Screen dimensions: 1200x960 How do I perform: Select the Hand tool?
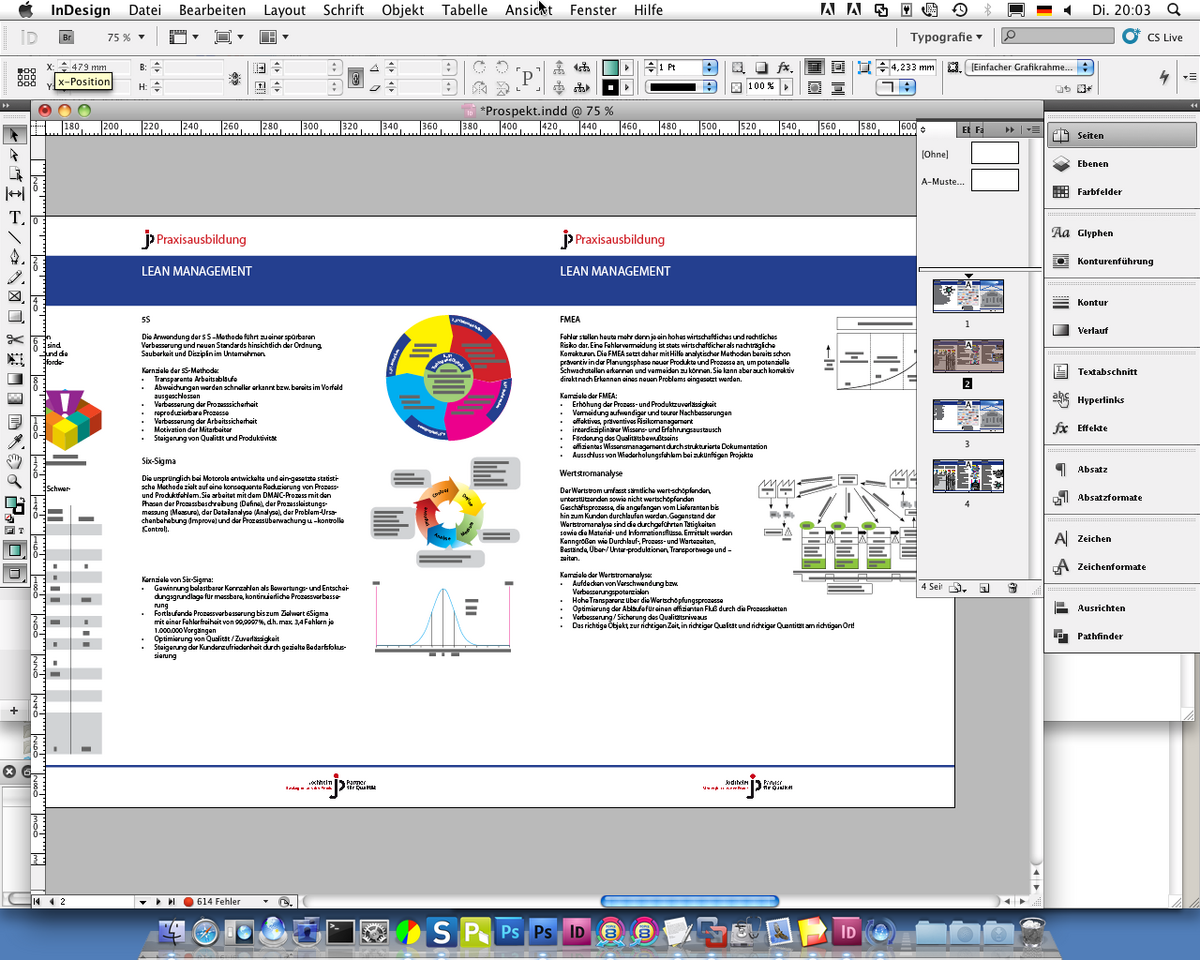(15, 461)
